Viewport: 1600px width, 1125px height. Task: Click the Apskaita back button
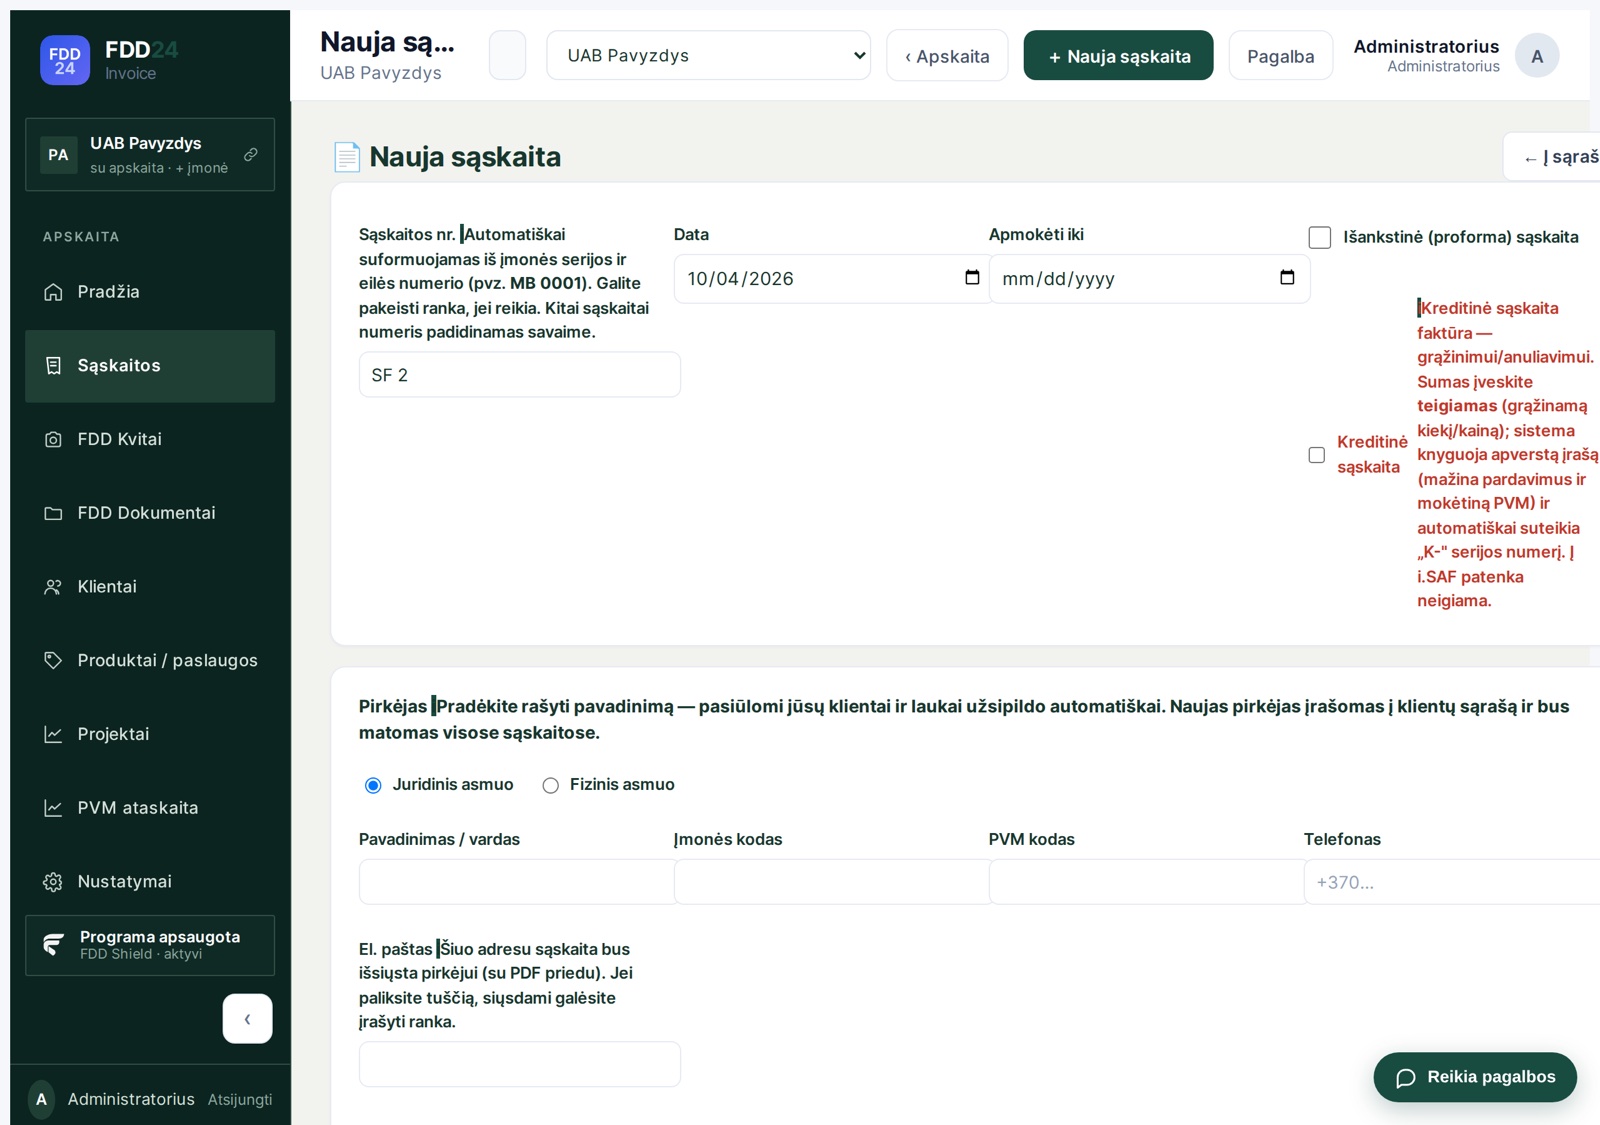(947, 56)
